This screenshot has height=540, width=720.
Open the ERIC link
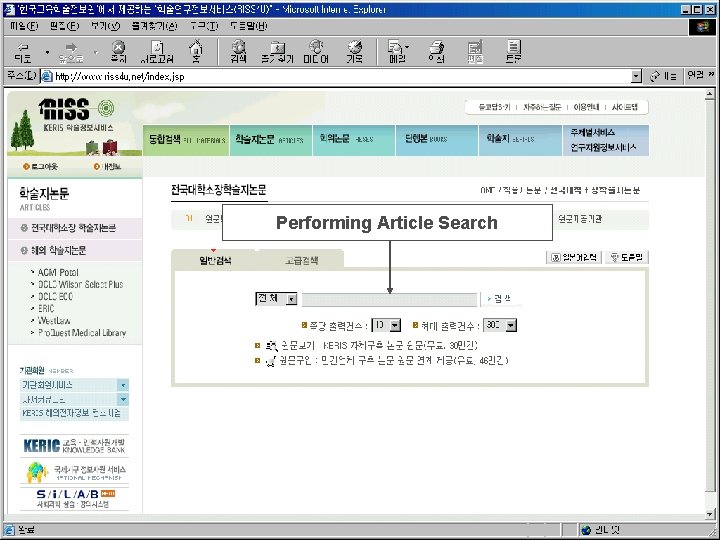tap(46, 308)
